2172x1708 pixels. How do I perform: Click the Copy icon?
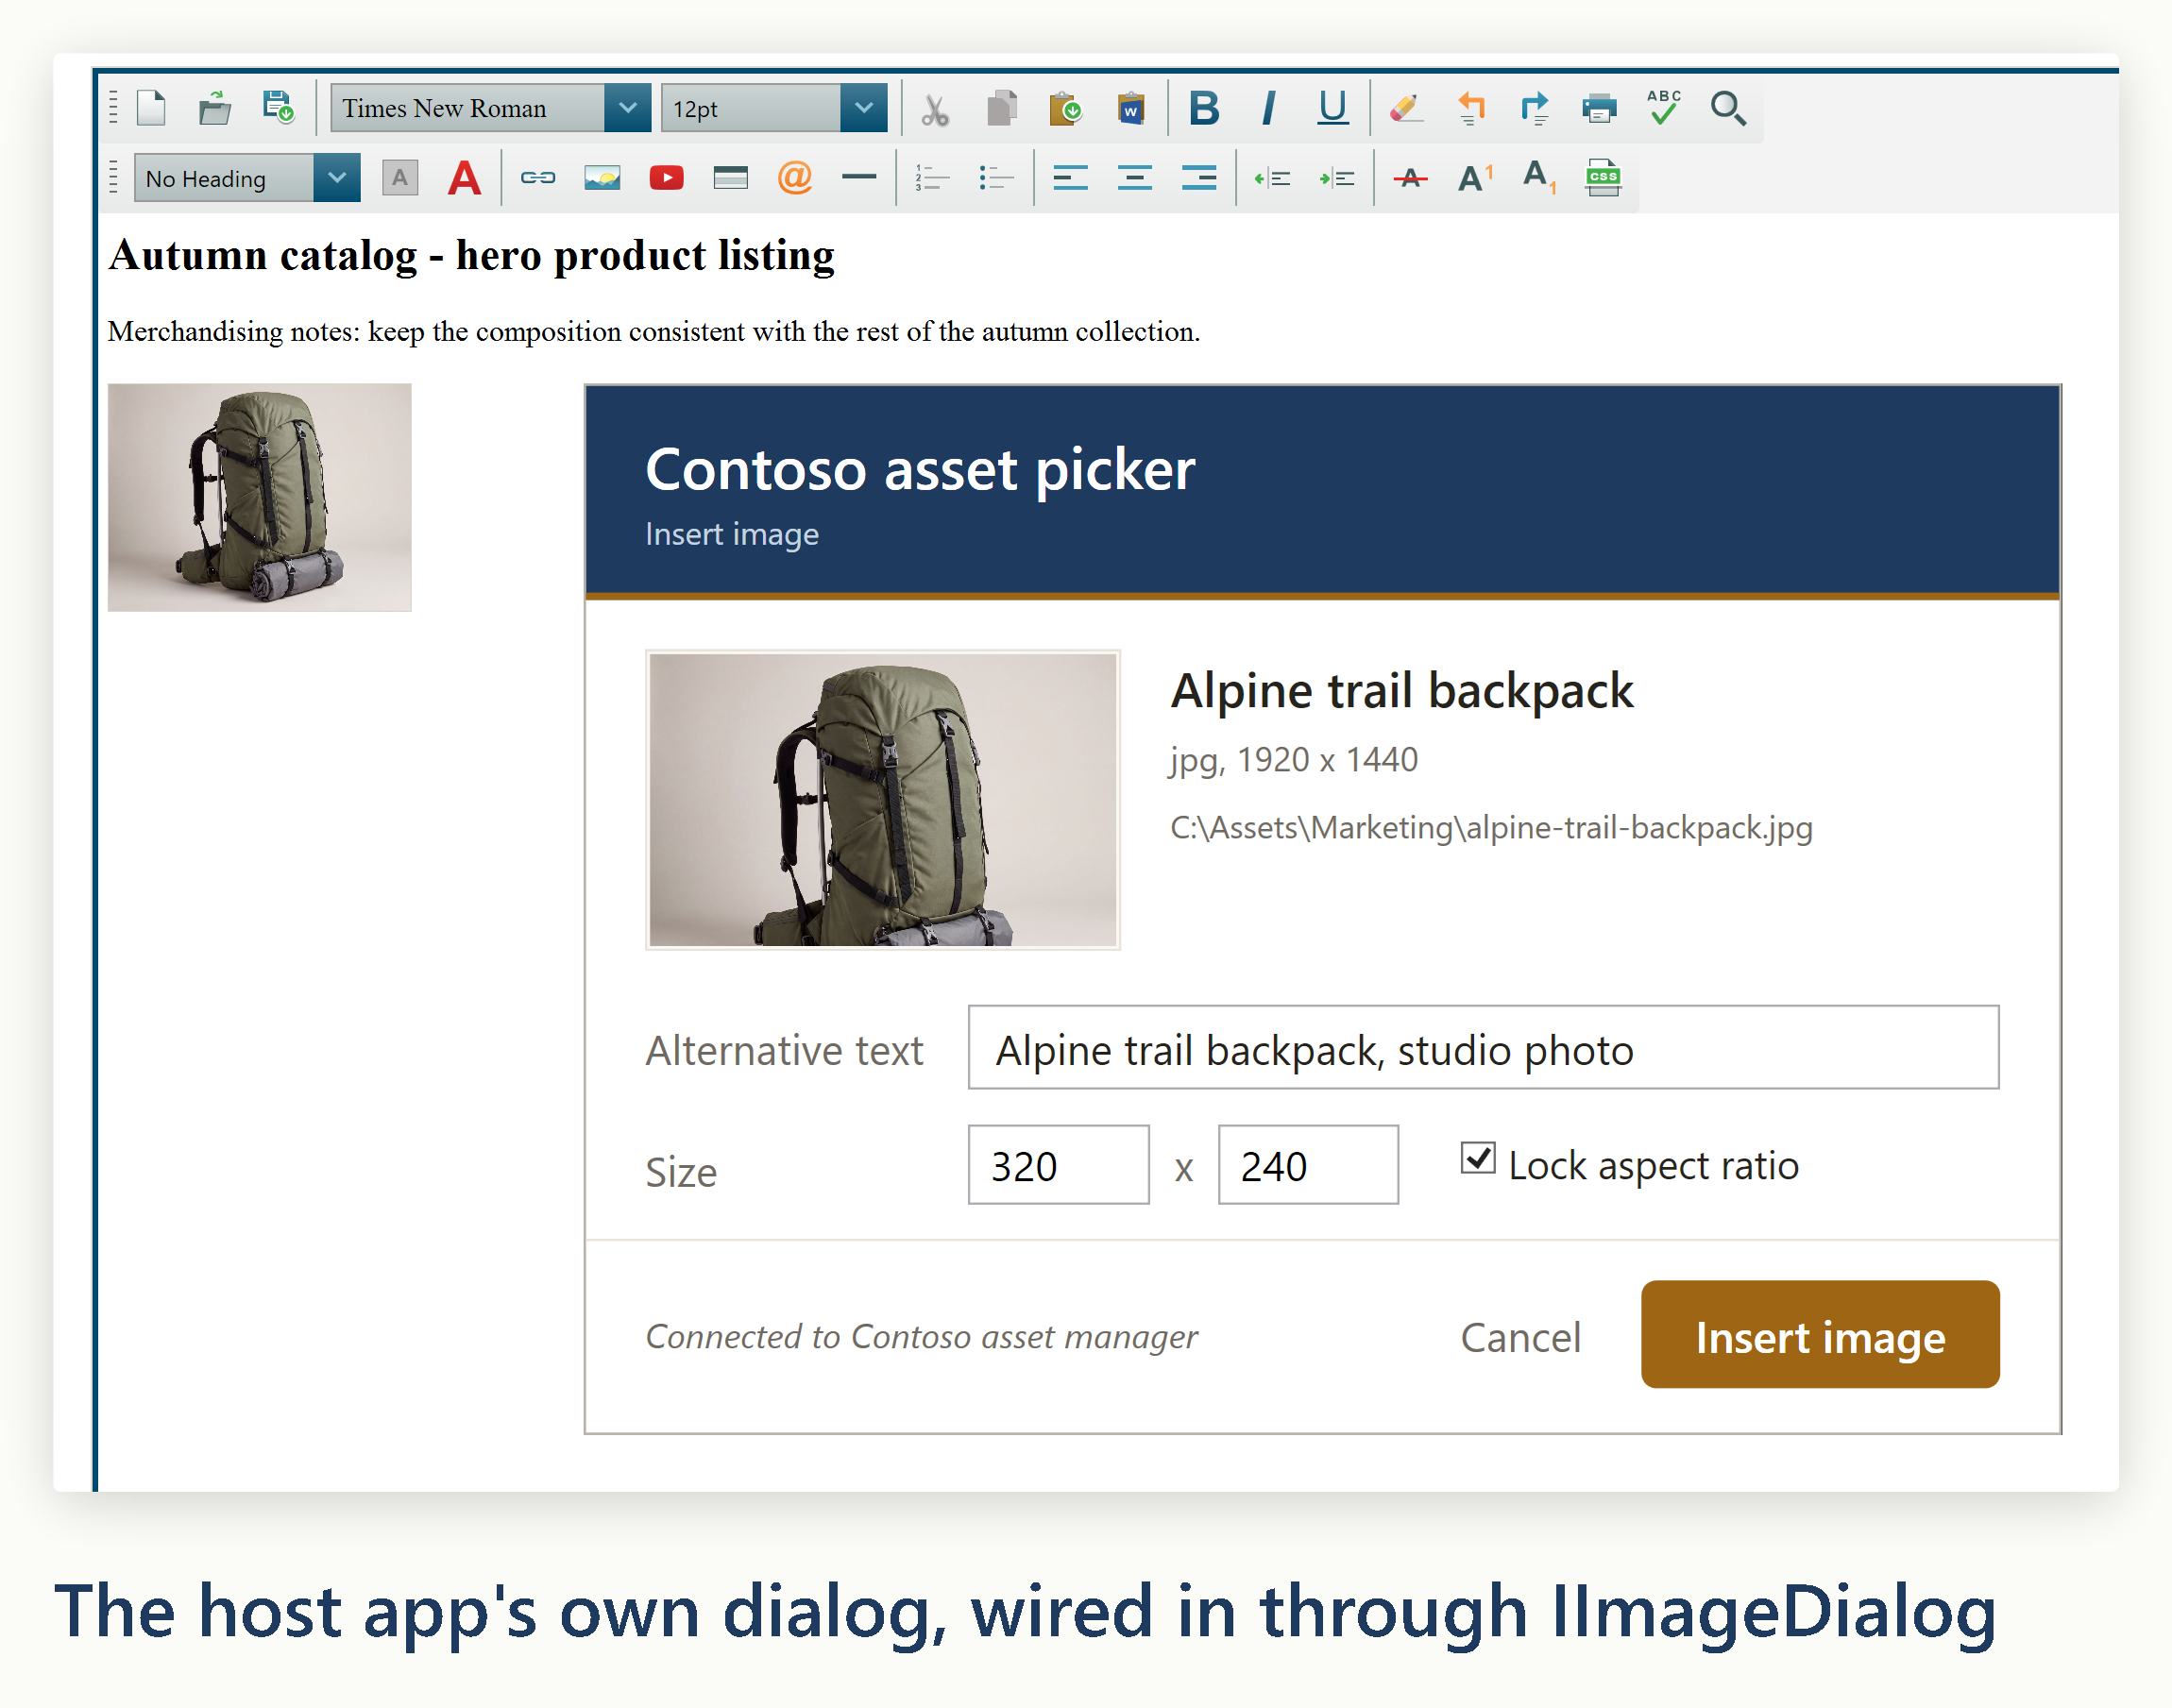(1001, 108)
